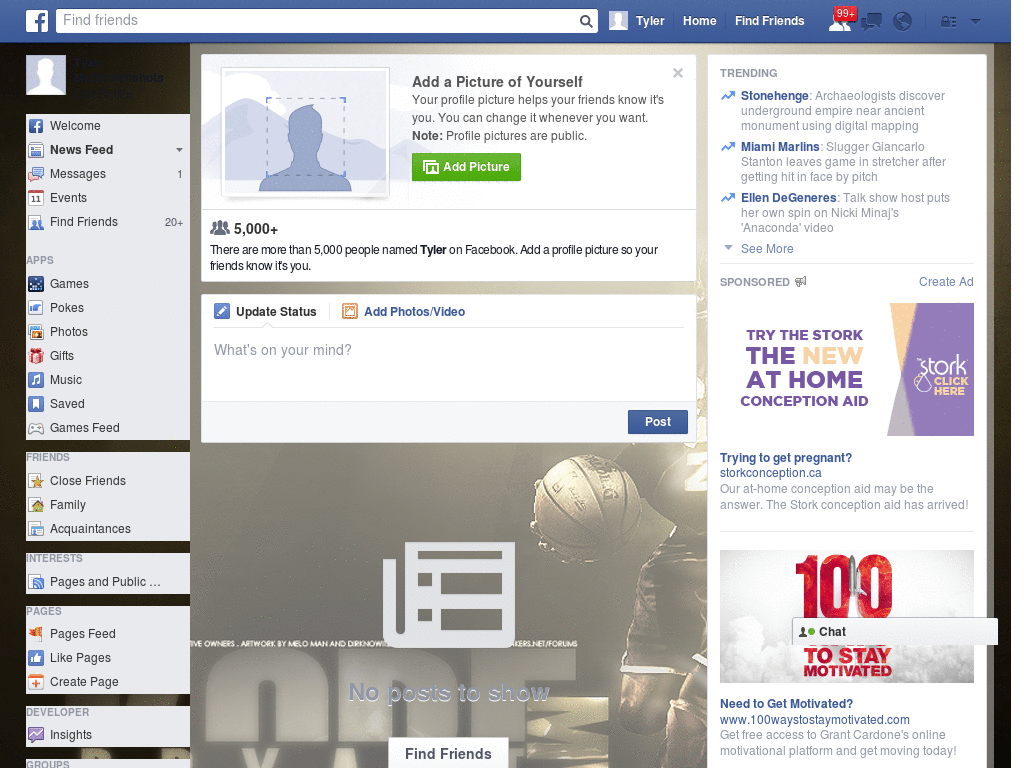Image resolution: width=1024 pixels, height=768 pixels.
Task: Click the Insights chart icon
Action: click(36, 735)
